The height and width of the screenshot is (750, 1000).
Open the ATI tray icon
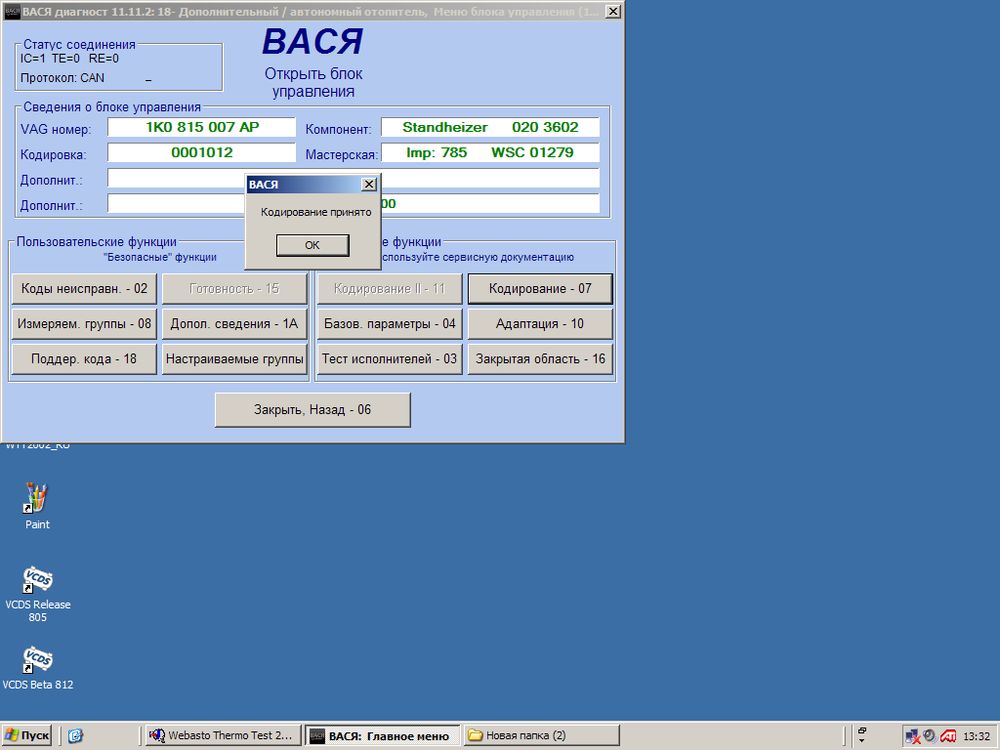click(948, 736)
